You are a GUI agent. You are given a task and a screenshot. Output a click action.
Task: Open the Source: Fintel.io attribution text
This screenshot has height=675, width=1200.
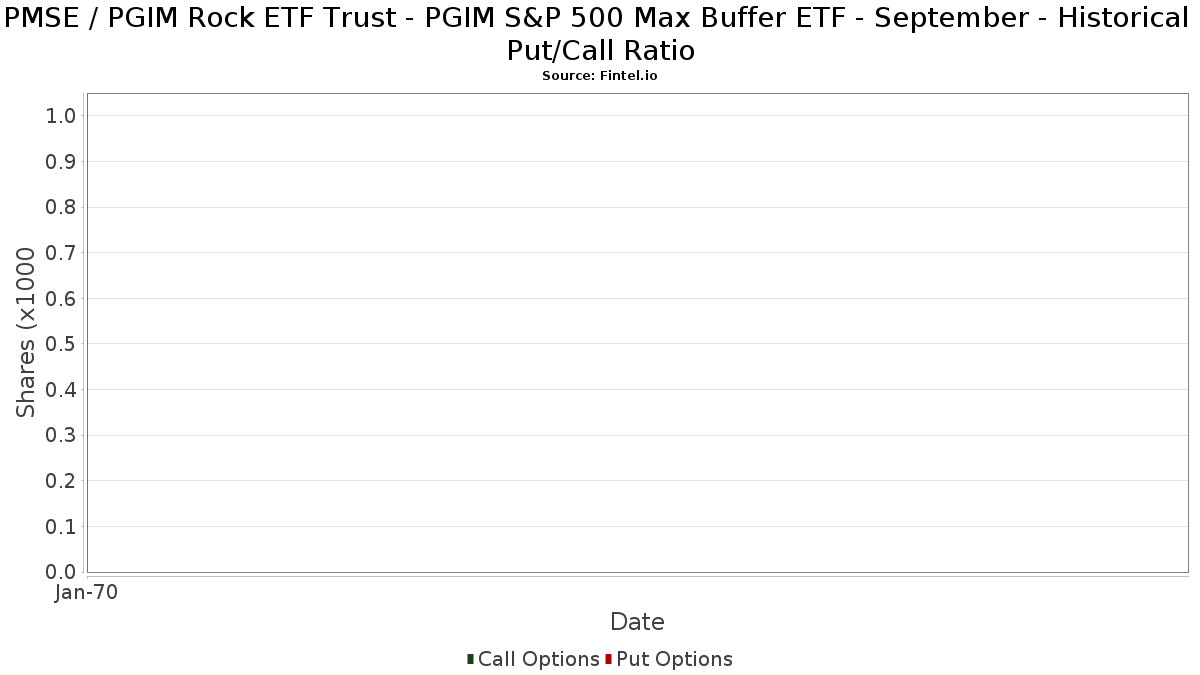coord(600,76)
